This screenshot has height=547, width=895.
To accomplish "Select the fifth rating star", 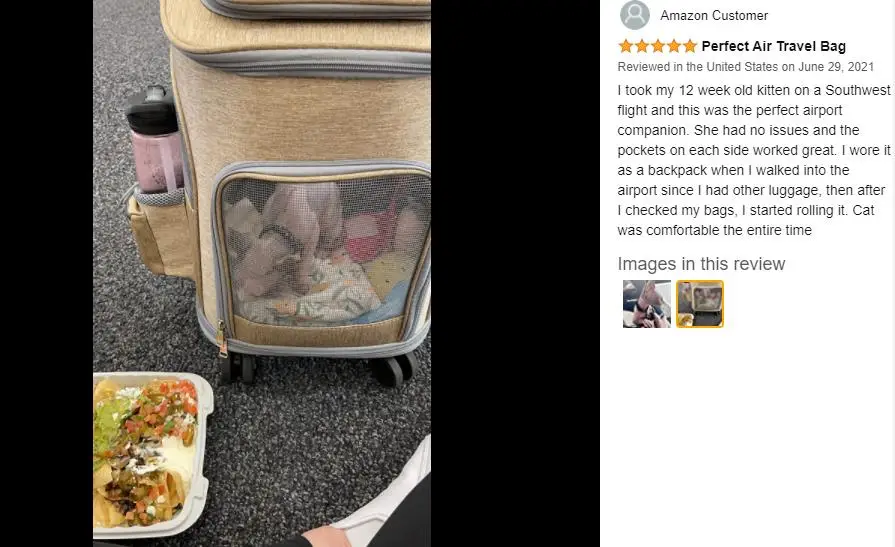I will (690, 46).
